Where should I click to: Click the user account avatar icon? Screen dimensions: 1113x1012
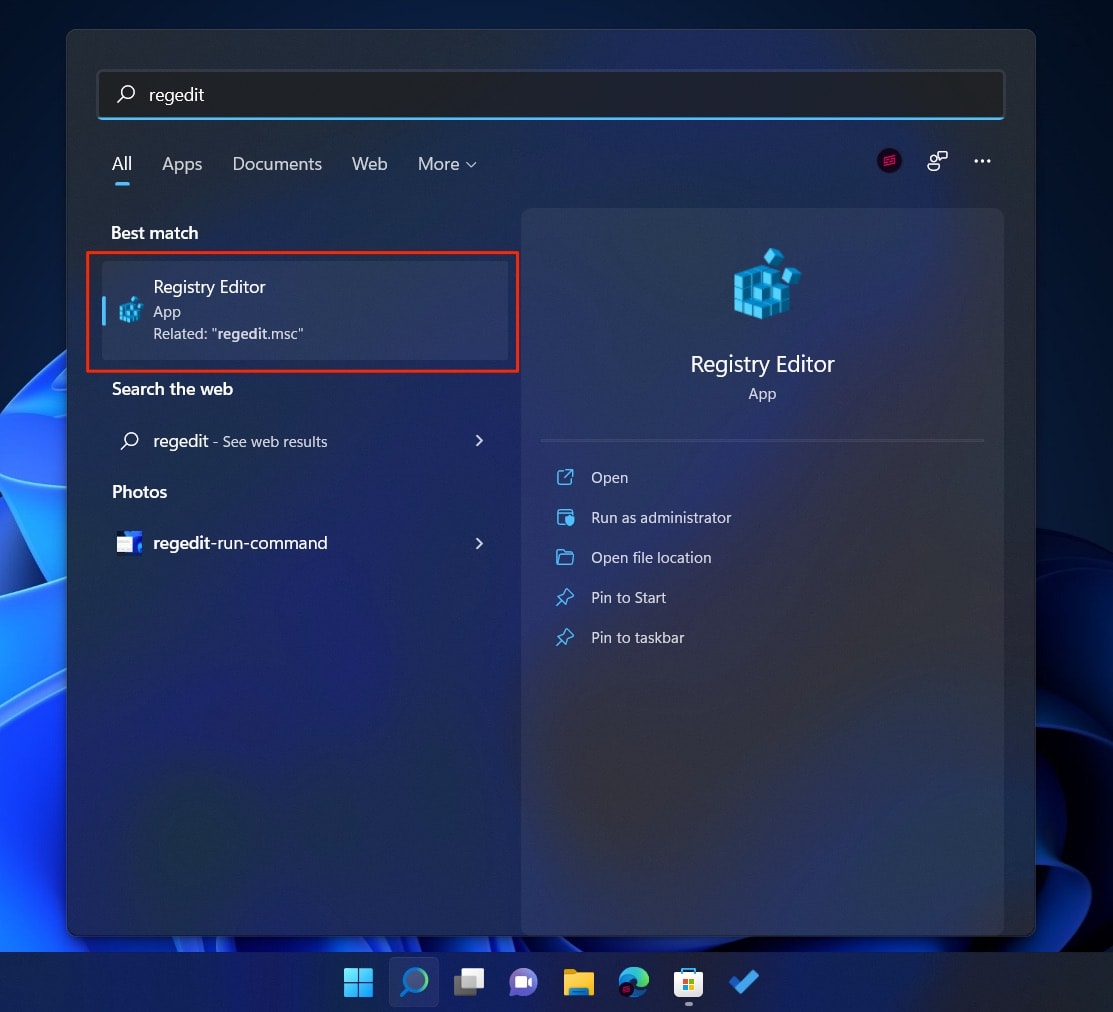click(x=888, y=160)
